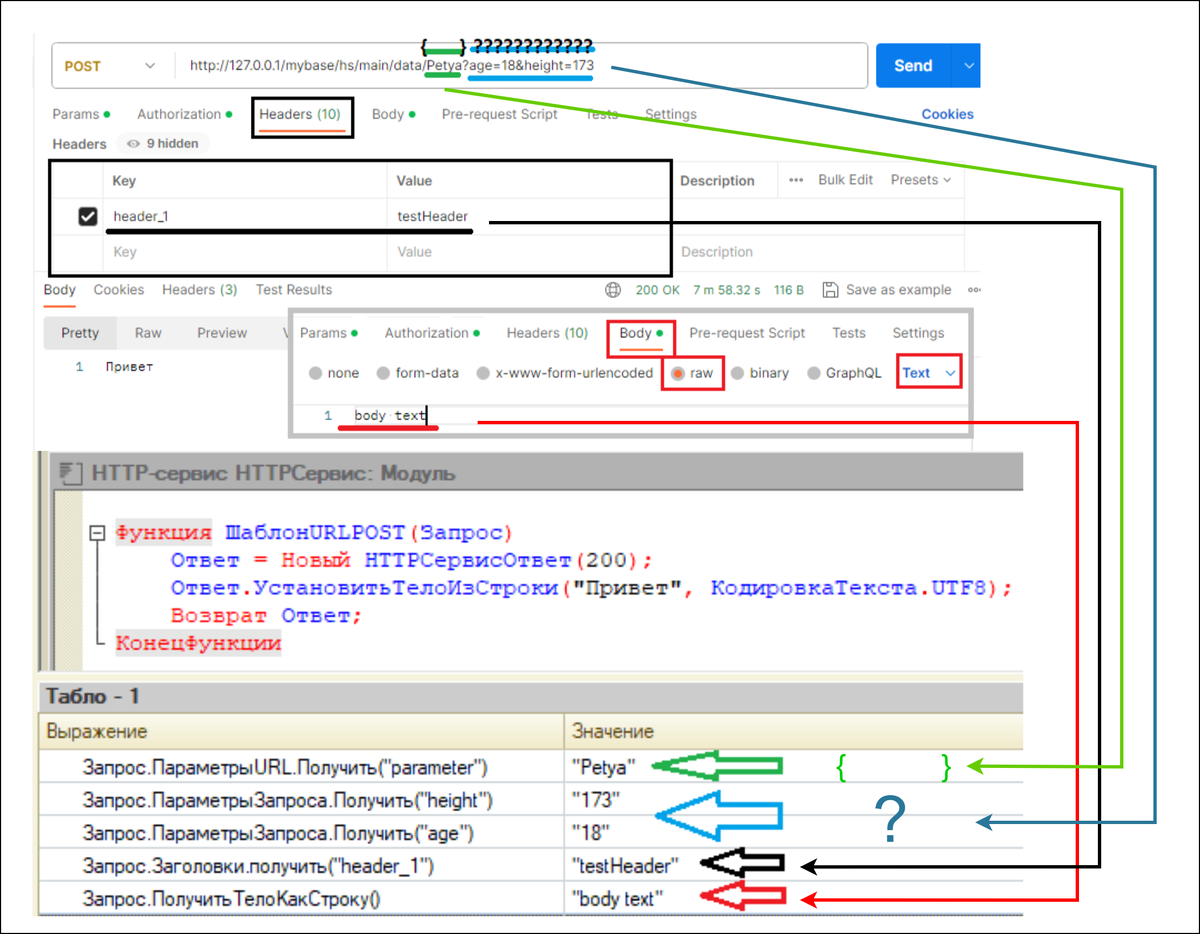Click the Send button

912,65
